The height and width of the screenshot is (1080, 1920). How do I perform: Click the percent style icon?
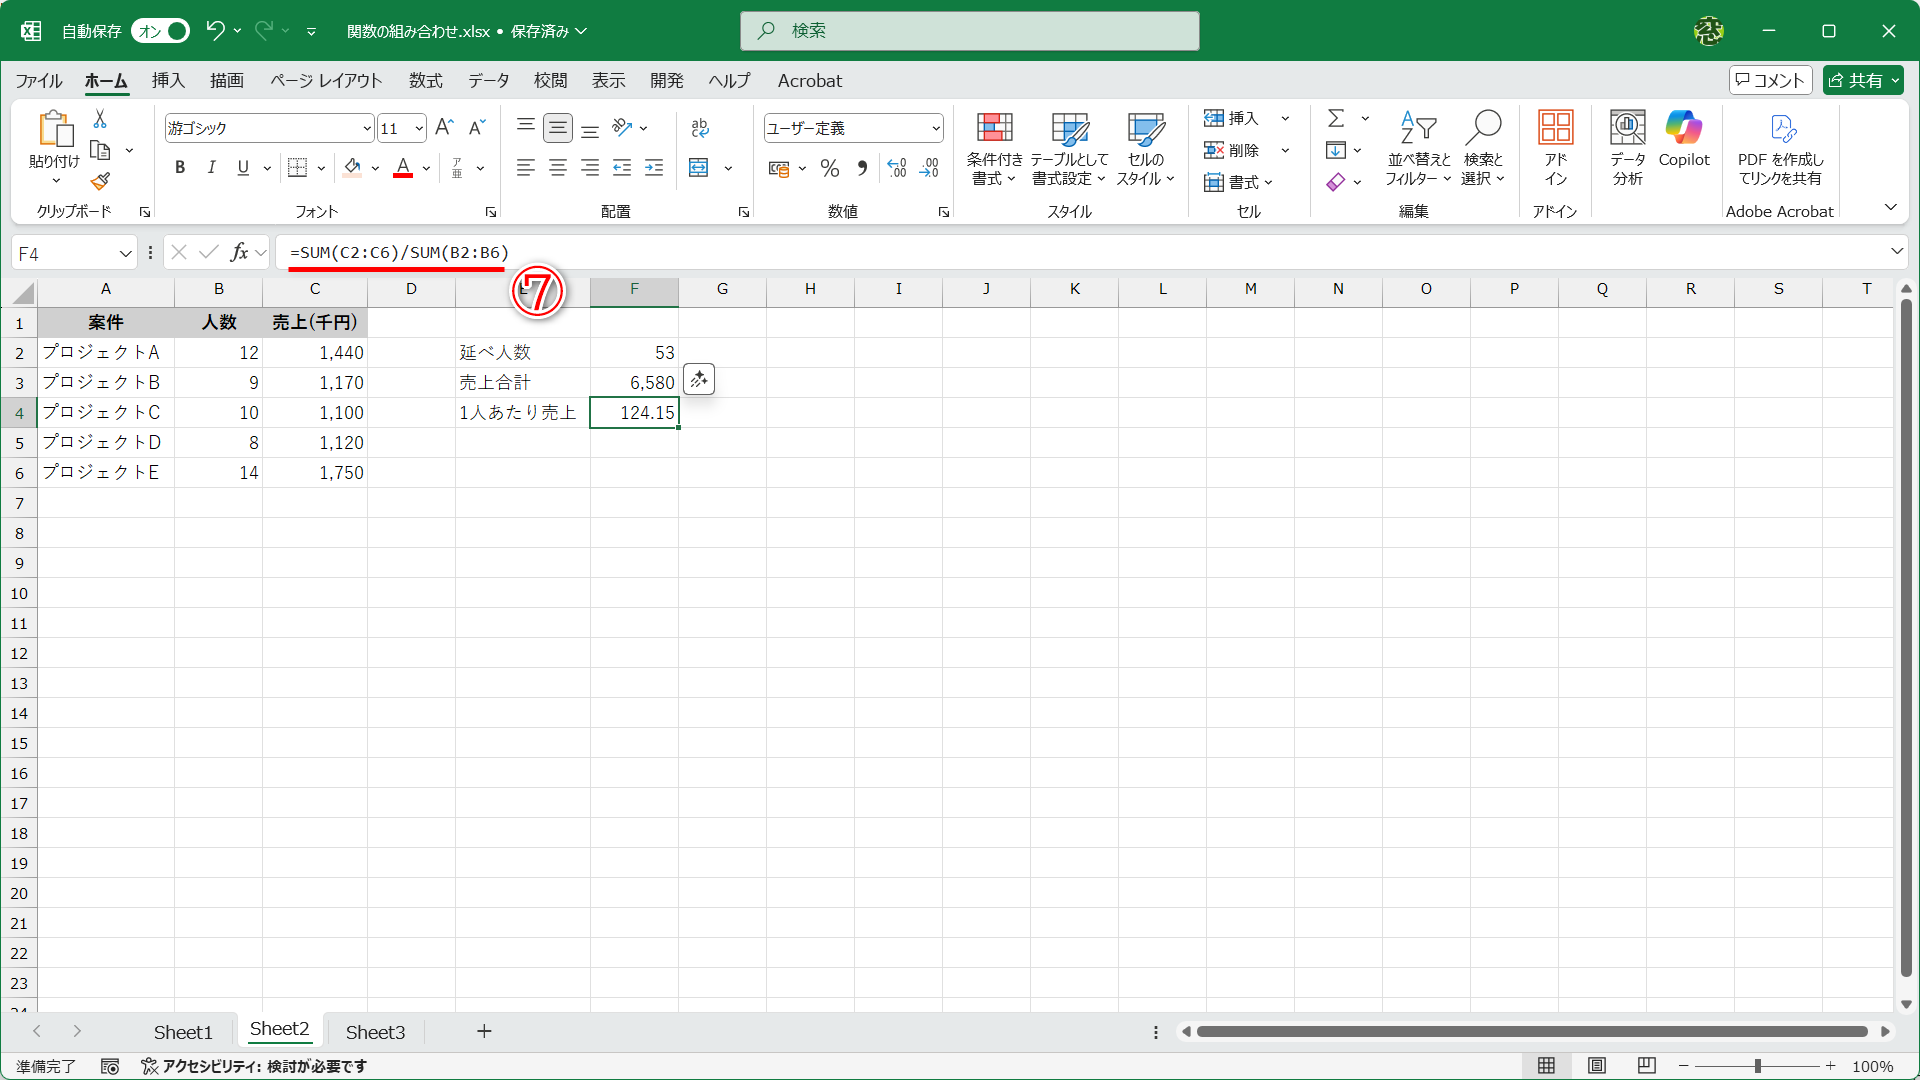point(829,168)
